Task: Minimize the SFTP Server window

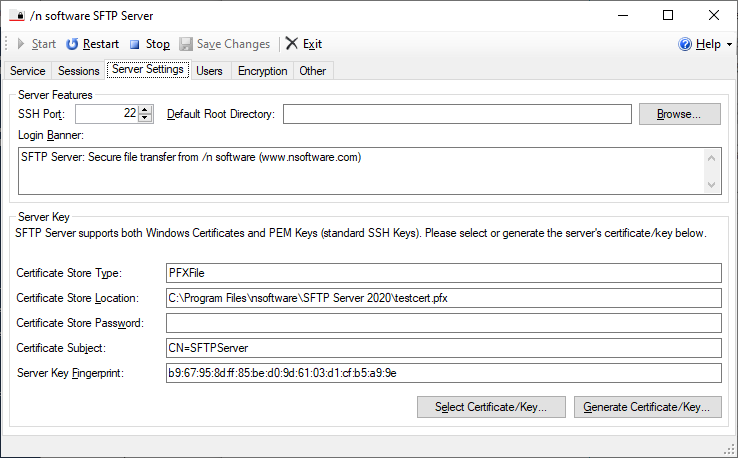Action: (x=623, y=16)
